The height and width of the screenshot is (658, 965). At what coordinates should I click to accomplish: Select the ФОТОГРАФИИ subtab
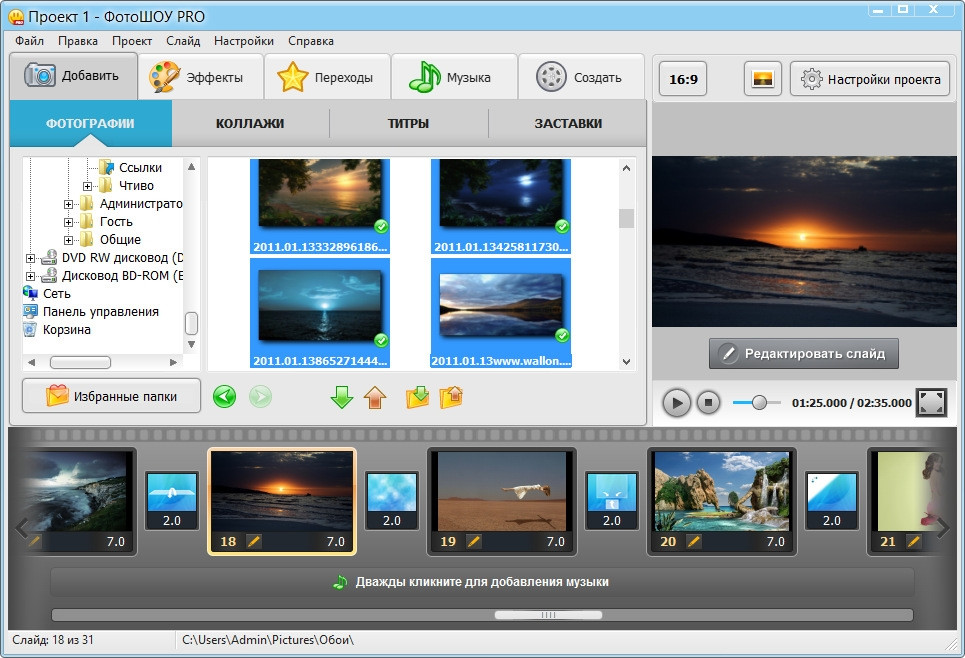coord(90,123)
